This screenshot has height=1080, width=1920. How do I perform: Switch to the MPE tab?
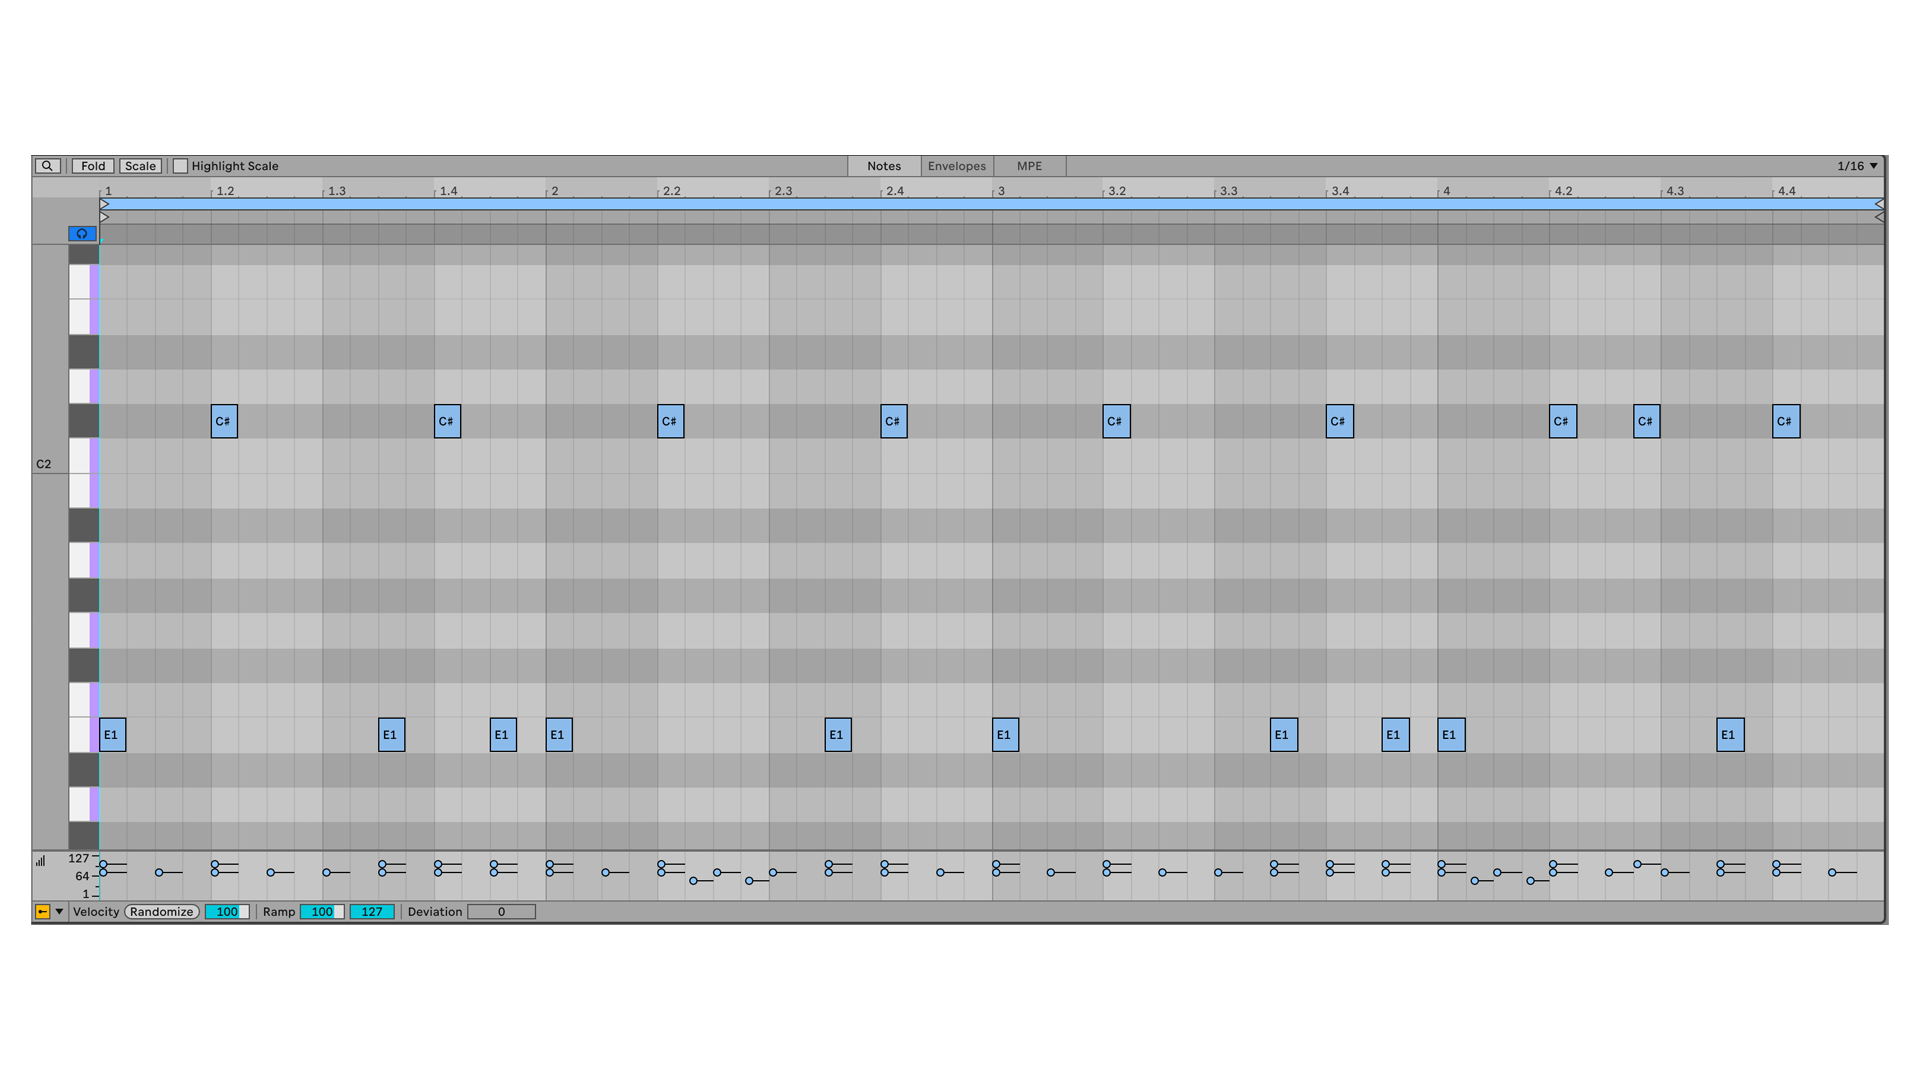[x=1029, y=166]
